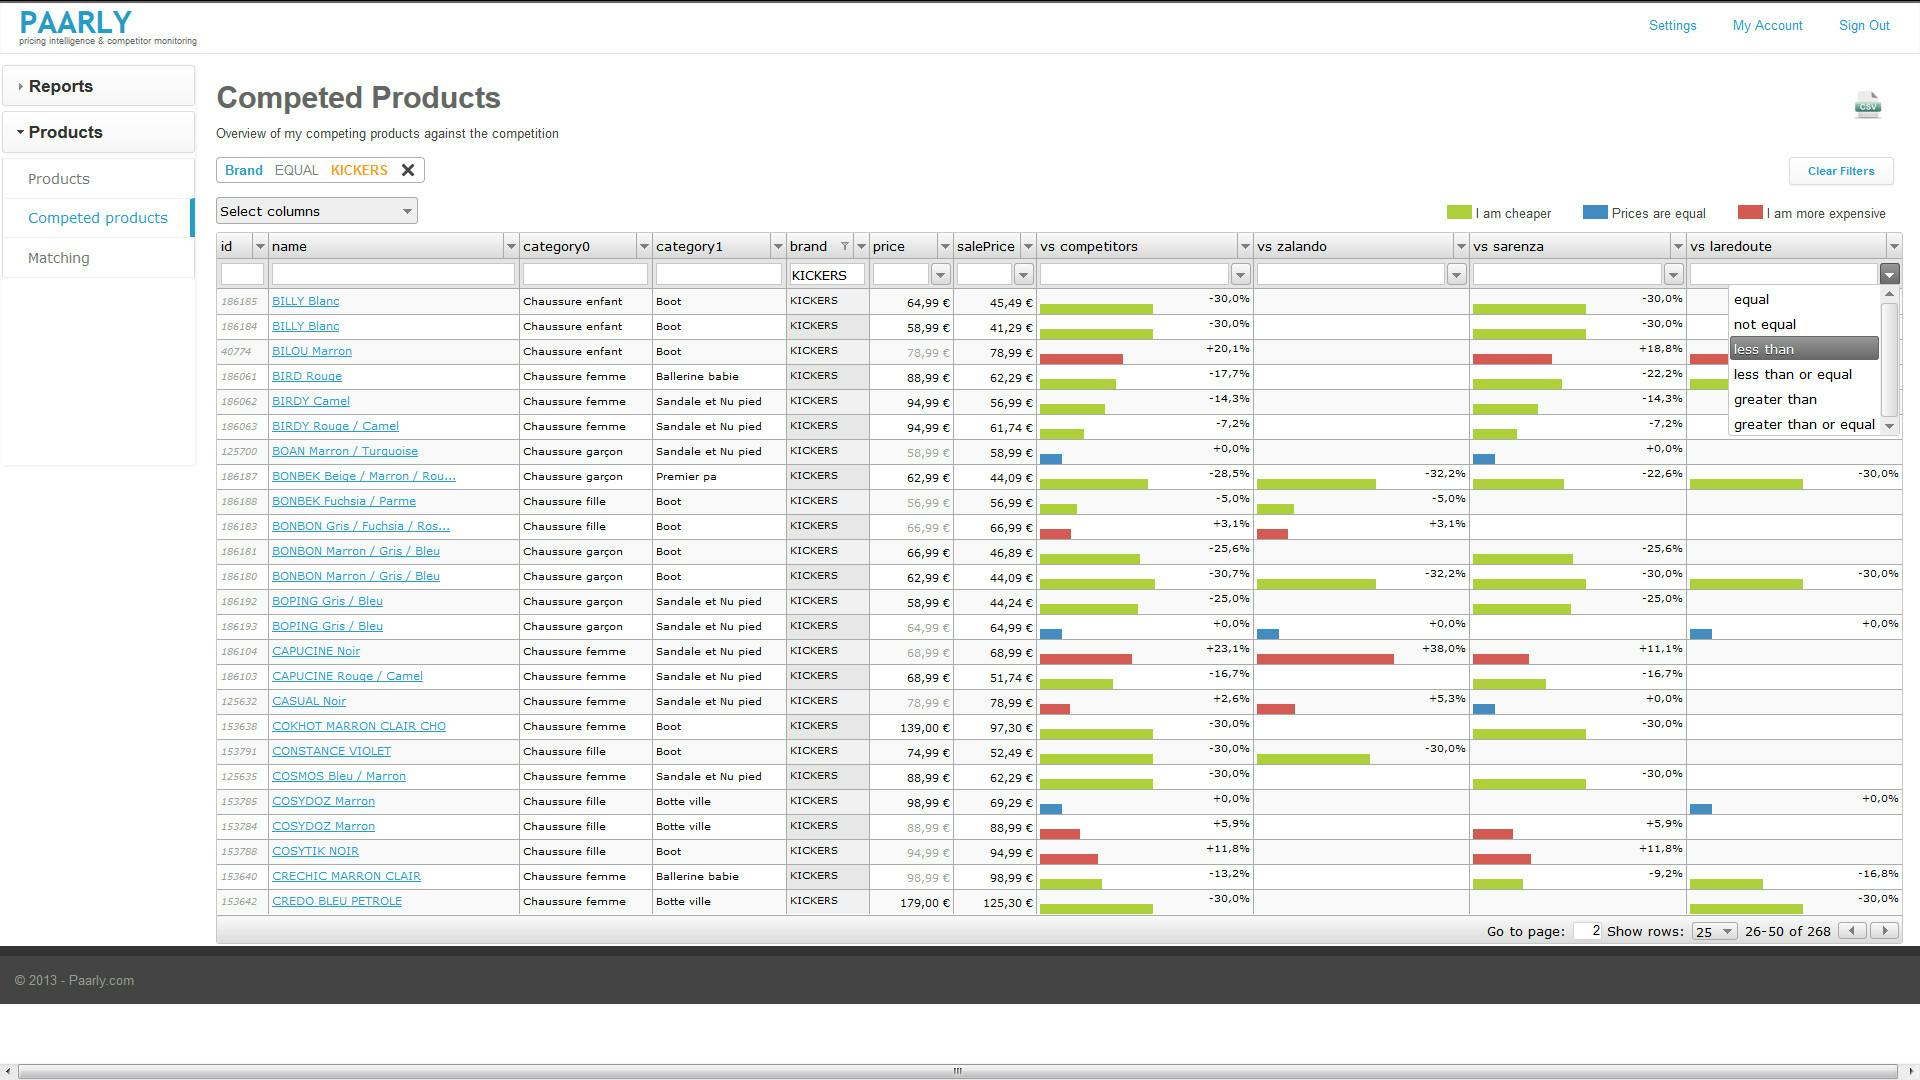Open product COKHOT MARRON CLAIR CHO
Viewport: 1920px width, 1080px height.
click(x=359, y=726)
